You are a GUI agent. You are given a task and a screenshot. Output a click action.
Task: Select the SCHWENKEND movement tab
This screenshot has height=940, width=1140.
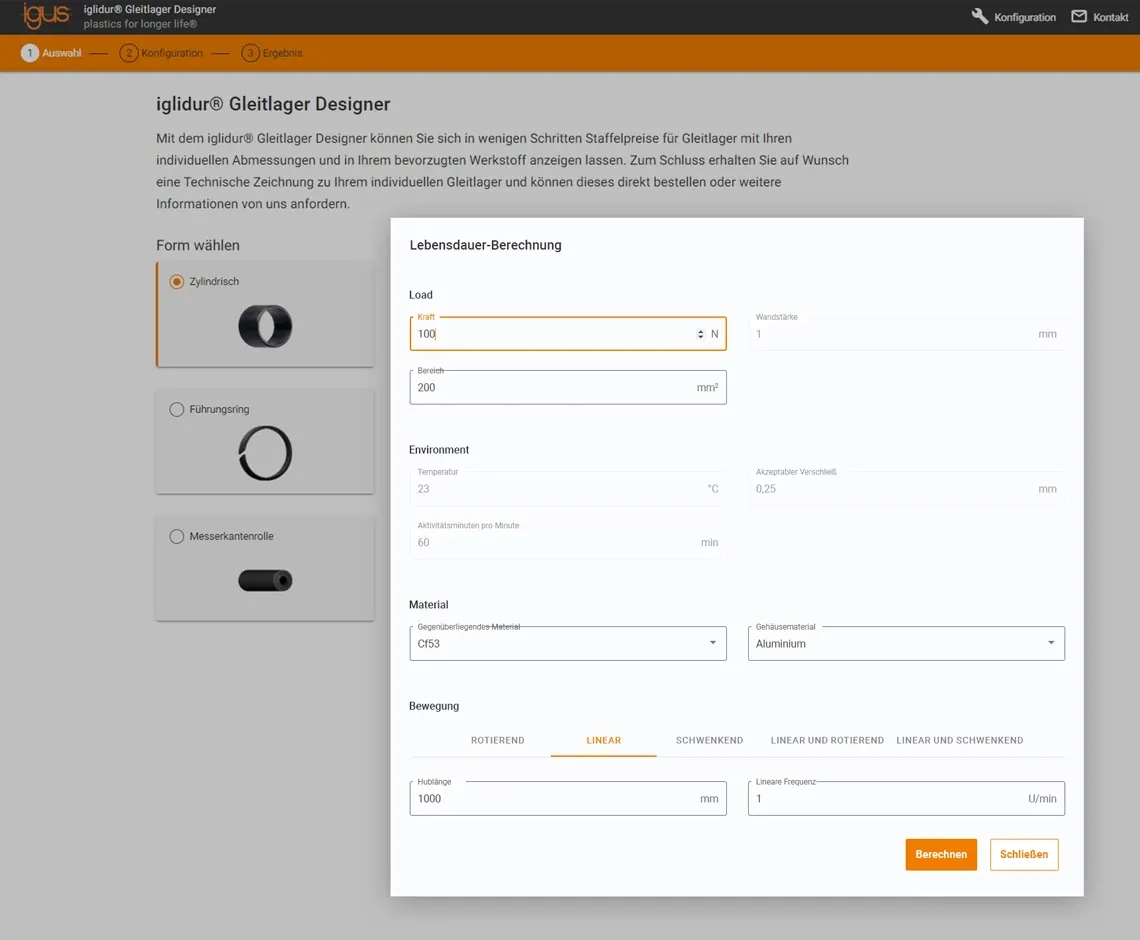[709, 741]
